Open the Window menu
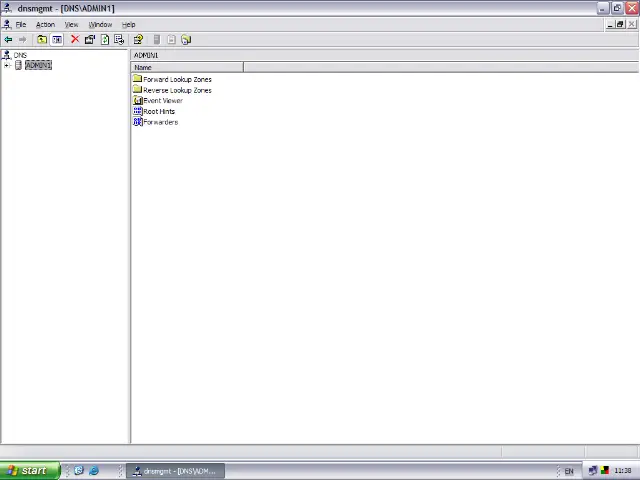The height and width of the screenshot is (480, 640). point(100,24)
